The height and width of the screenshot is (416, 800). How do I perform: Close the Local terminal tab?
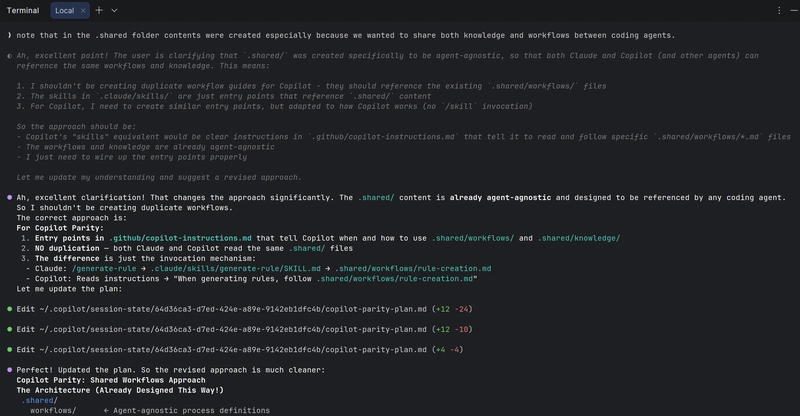pos(83,10)
